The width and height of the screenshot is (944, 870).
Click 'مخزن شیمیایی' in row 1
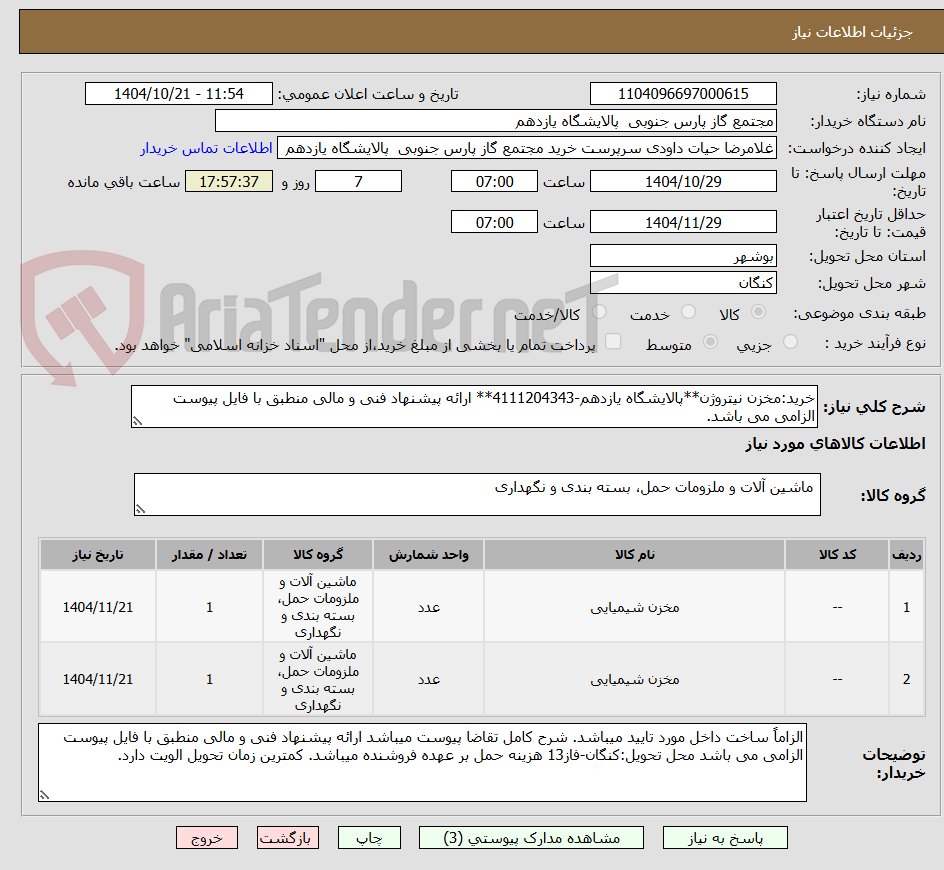[x=635, y=607]
